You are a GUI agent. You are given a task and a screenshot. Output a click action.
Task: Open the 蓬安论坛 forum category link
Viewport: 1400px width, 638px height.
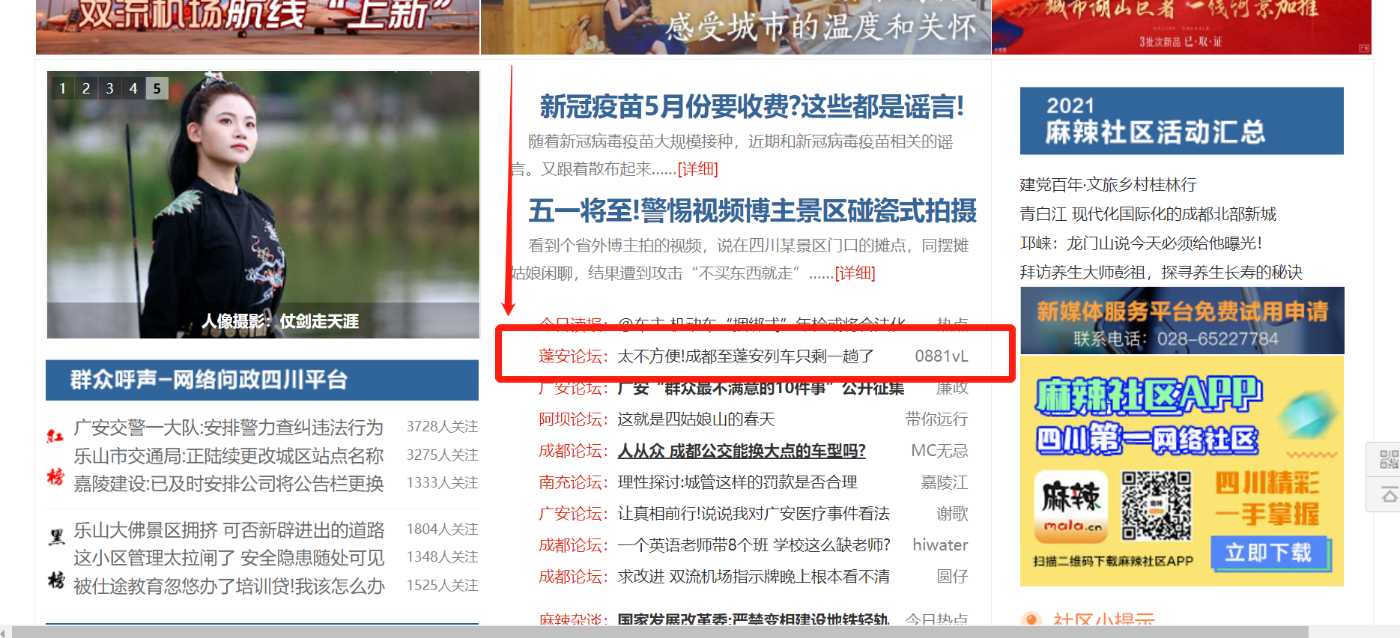[573, 355]
